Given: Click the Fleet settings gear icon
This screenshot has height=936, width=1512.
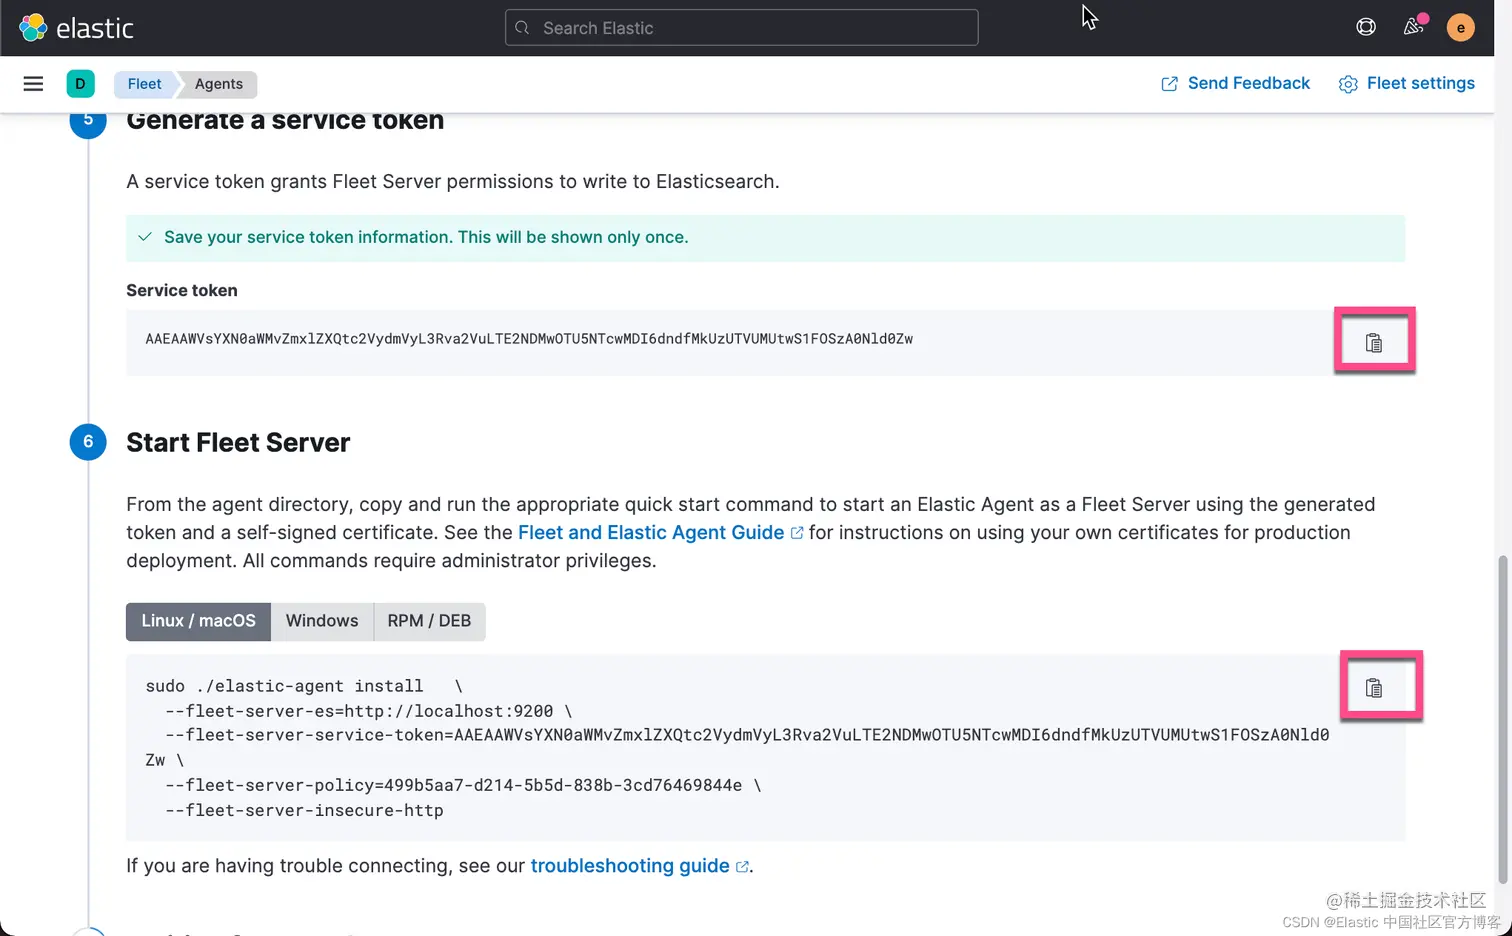Looking at the screenshot, I should [x=1348, y=84].
